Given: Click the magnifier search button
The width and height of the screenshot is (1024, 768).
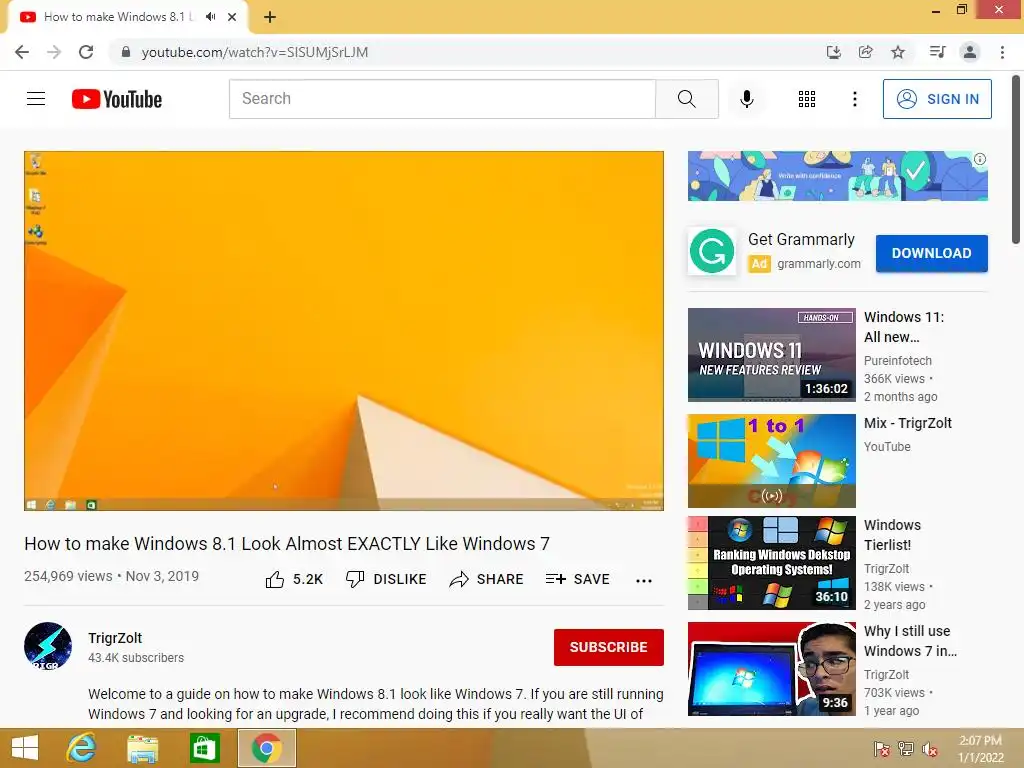Looking at the screenshot, I should (686, 99).
